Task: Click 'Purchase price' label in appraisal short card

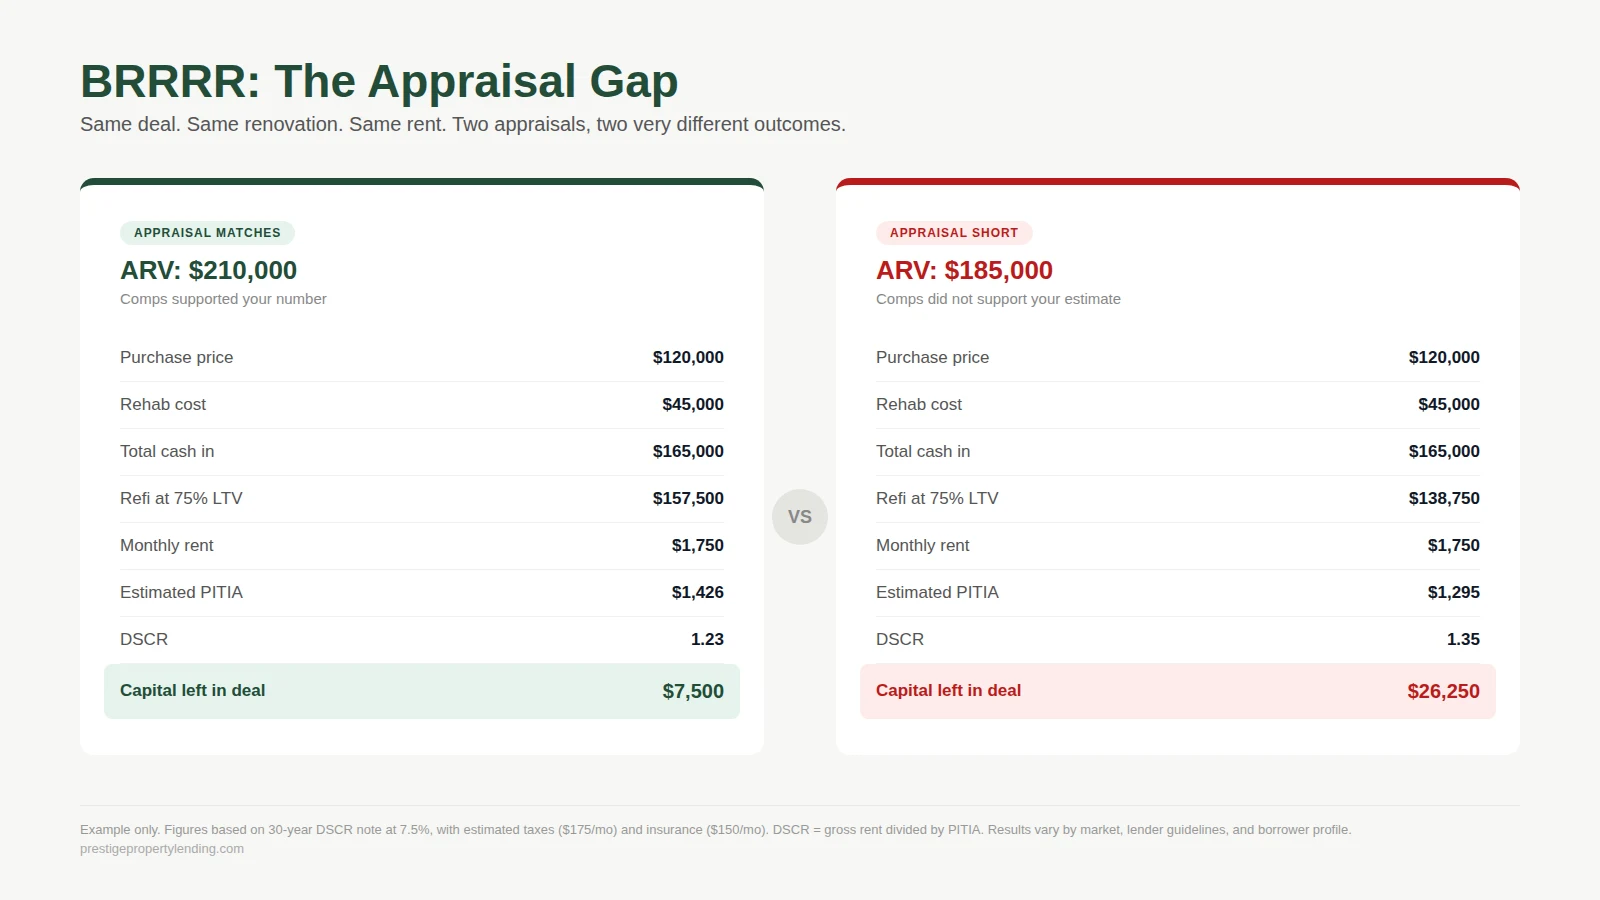Action: coord(932,357)
